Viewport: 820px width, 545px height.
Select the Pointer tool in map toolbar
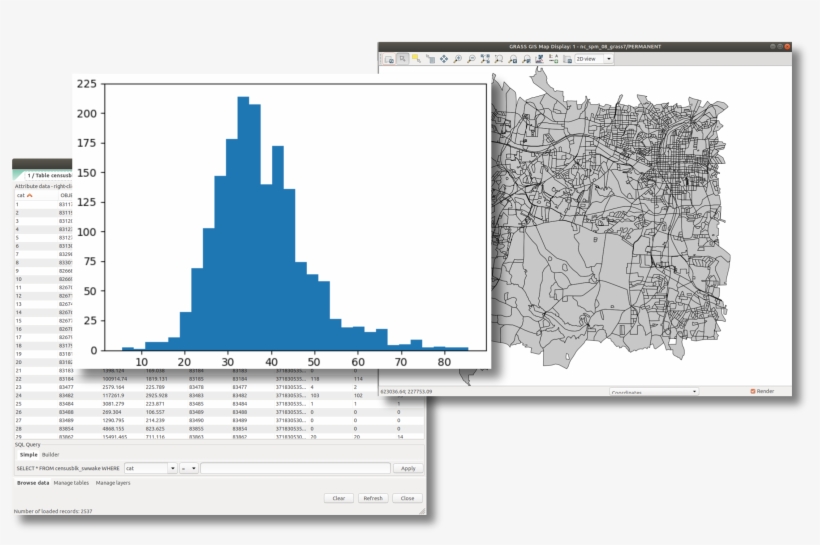[x=402, y=59]
